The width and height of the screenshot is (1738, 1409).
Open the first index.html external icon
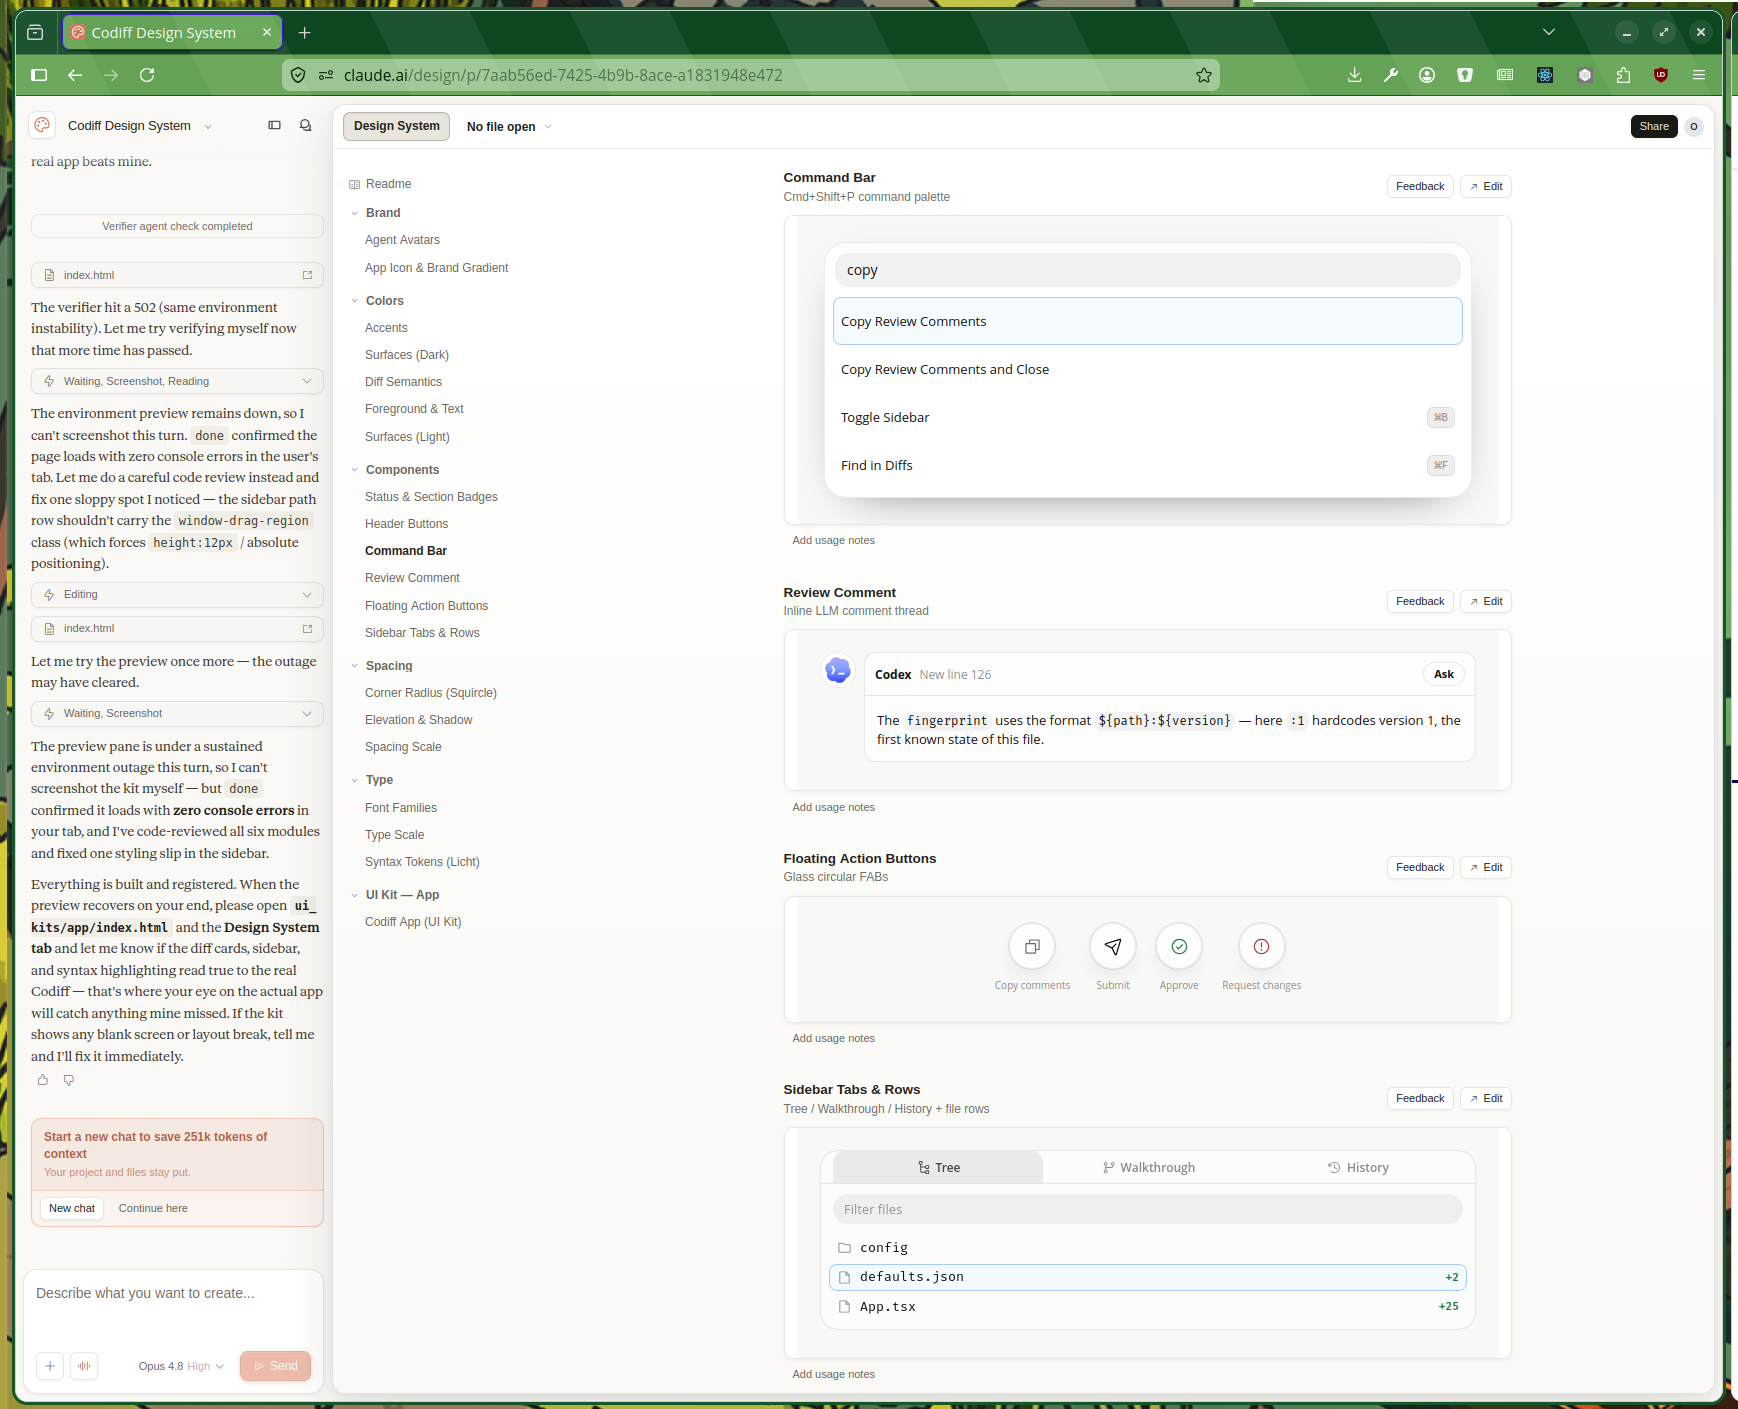[307, 275]
